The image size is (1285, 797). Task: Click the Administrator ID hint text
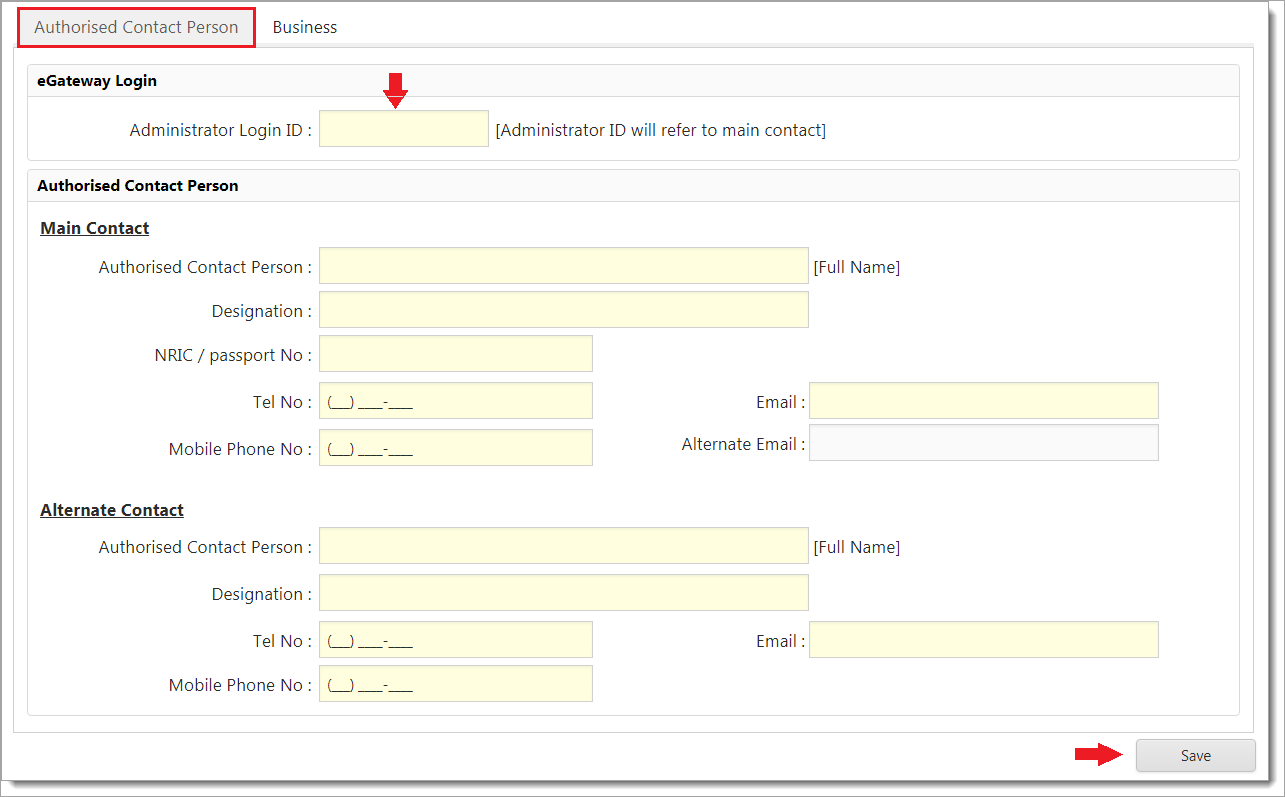pyautogui.click(x=660, y=130)
